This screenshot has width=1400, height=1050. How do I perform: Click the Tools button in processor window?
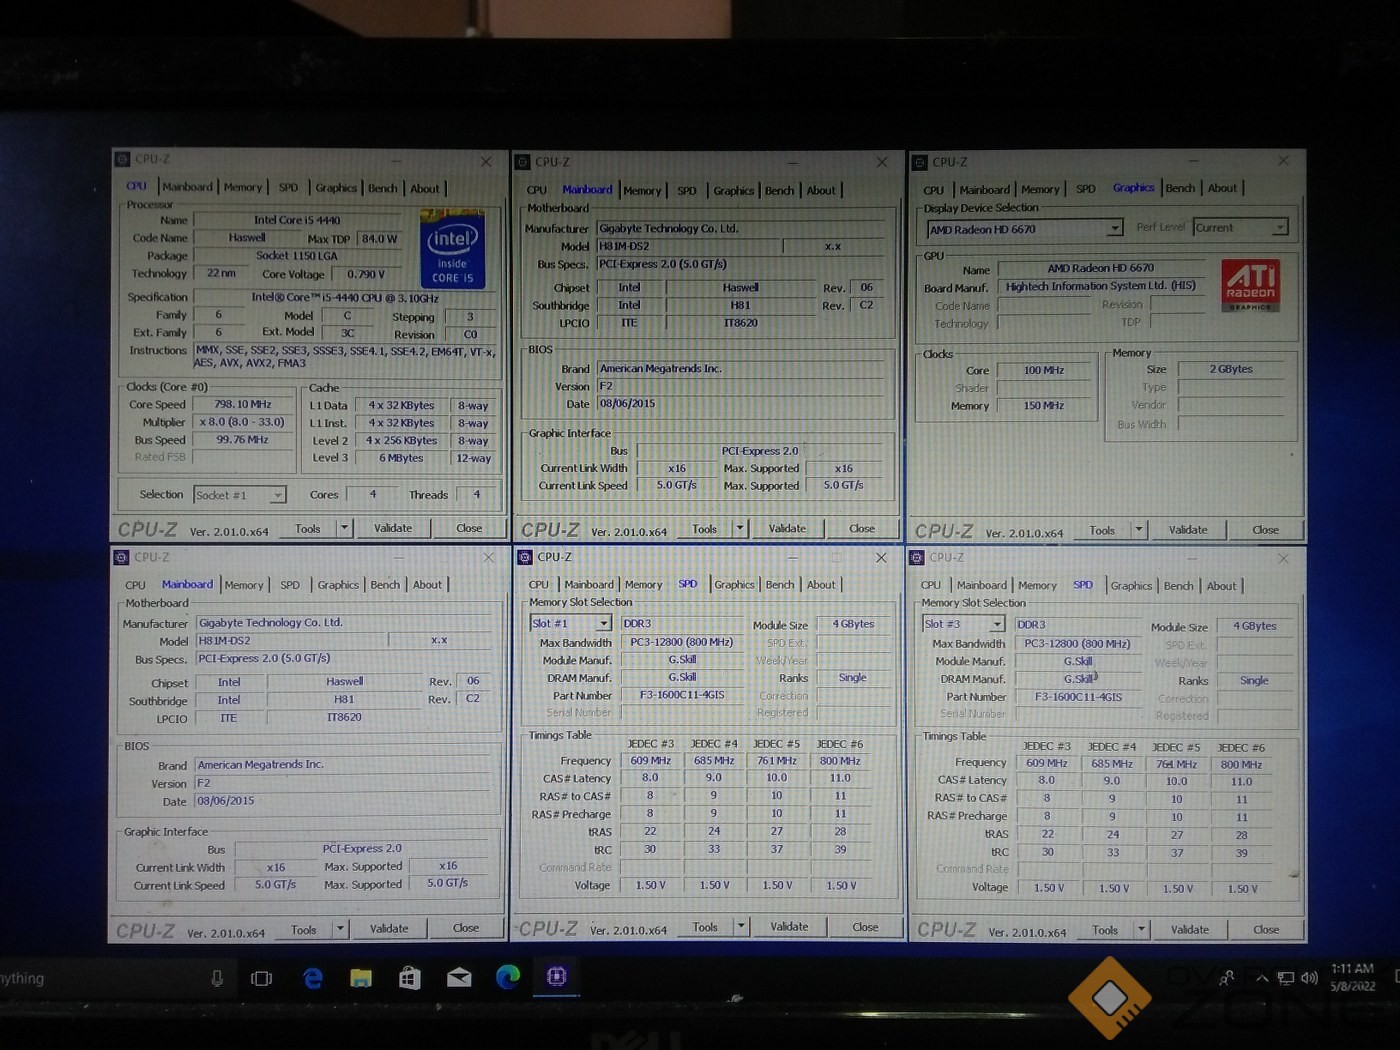[x=308, y=528]
